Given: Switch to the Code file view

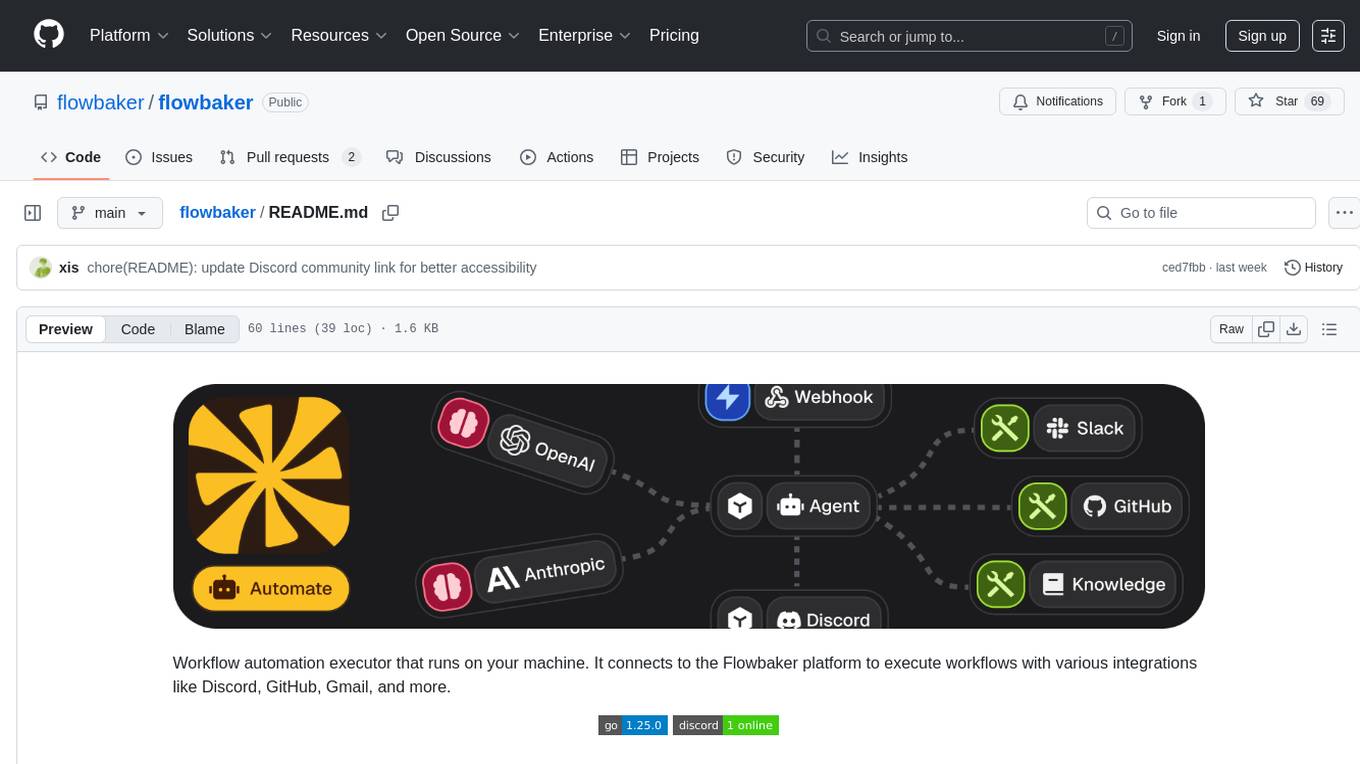Looking at the screenshot, I should (138, 329).
